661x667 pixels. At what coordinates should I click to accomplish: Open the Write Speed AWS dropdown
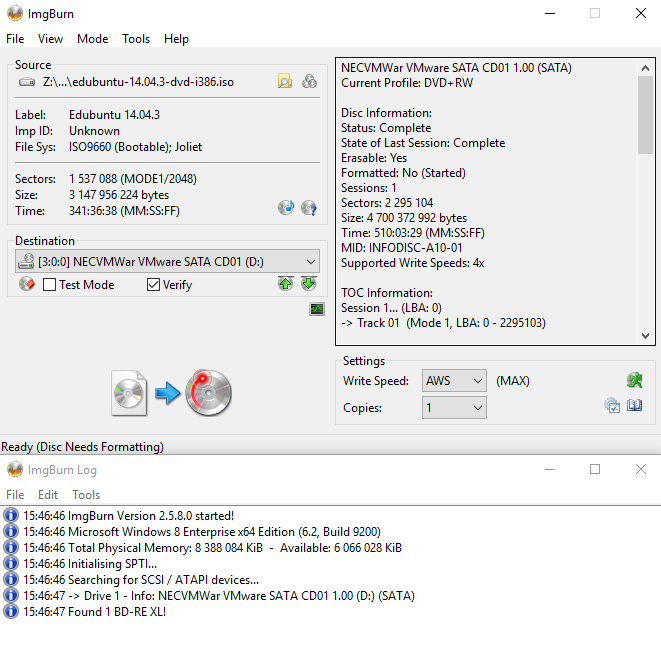(x=454, y=381)
